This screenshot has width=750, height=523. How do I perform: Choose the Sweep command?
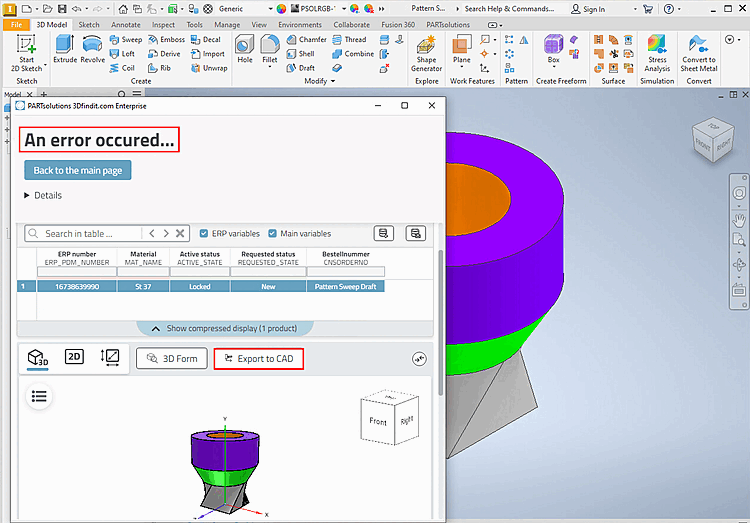click(126, 39)
